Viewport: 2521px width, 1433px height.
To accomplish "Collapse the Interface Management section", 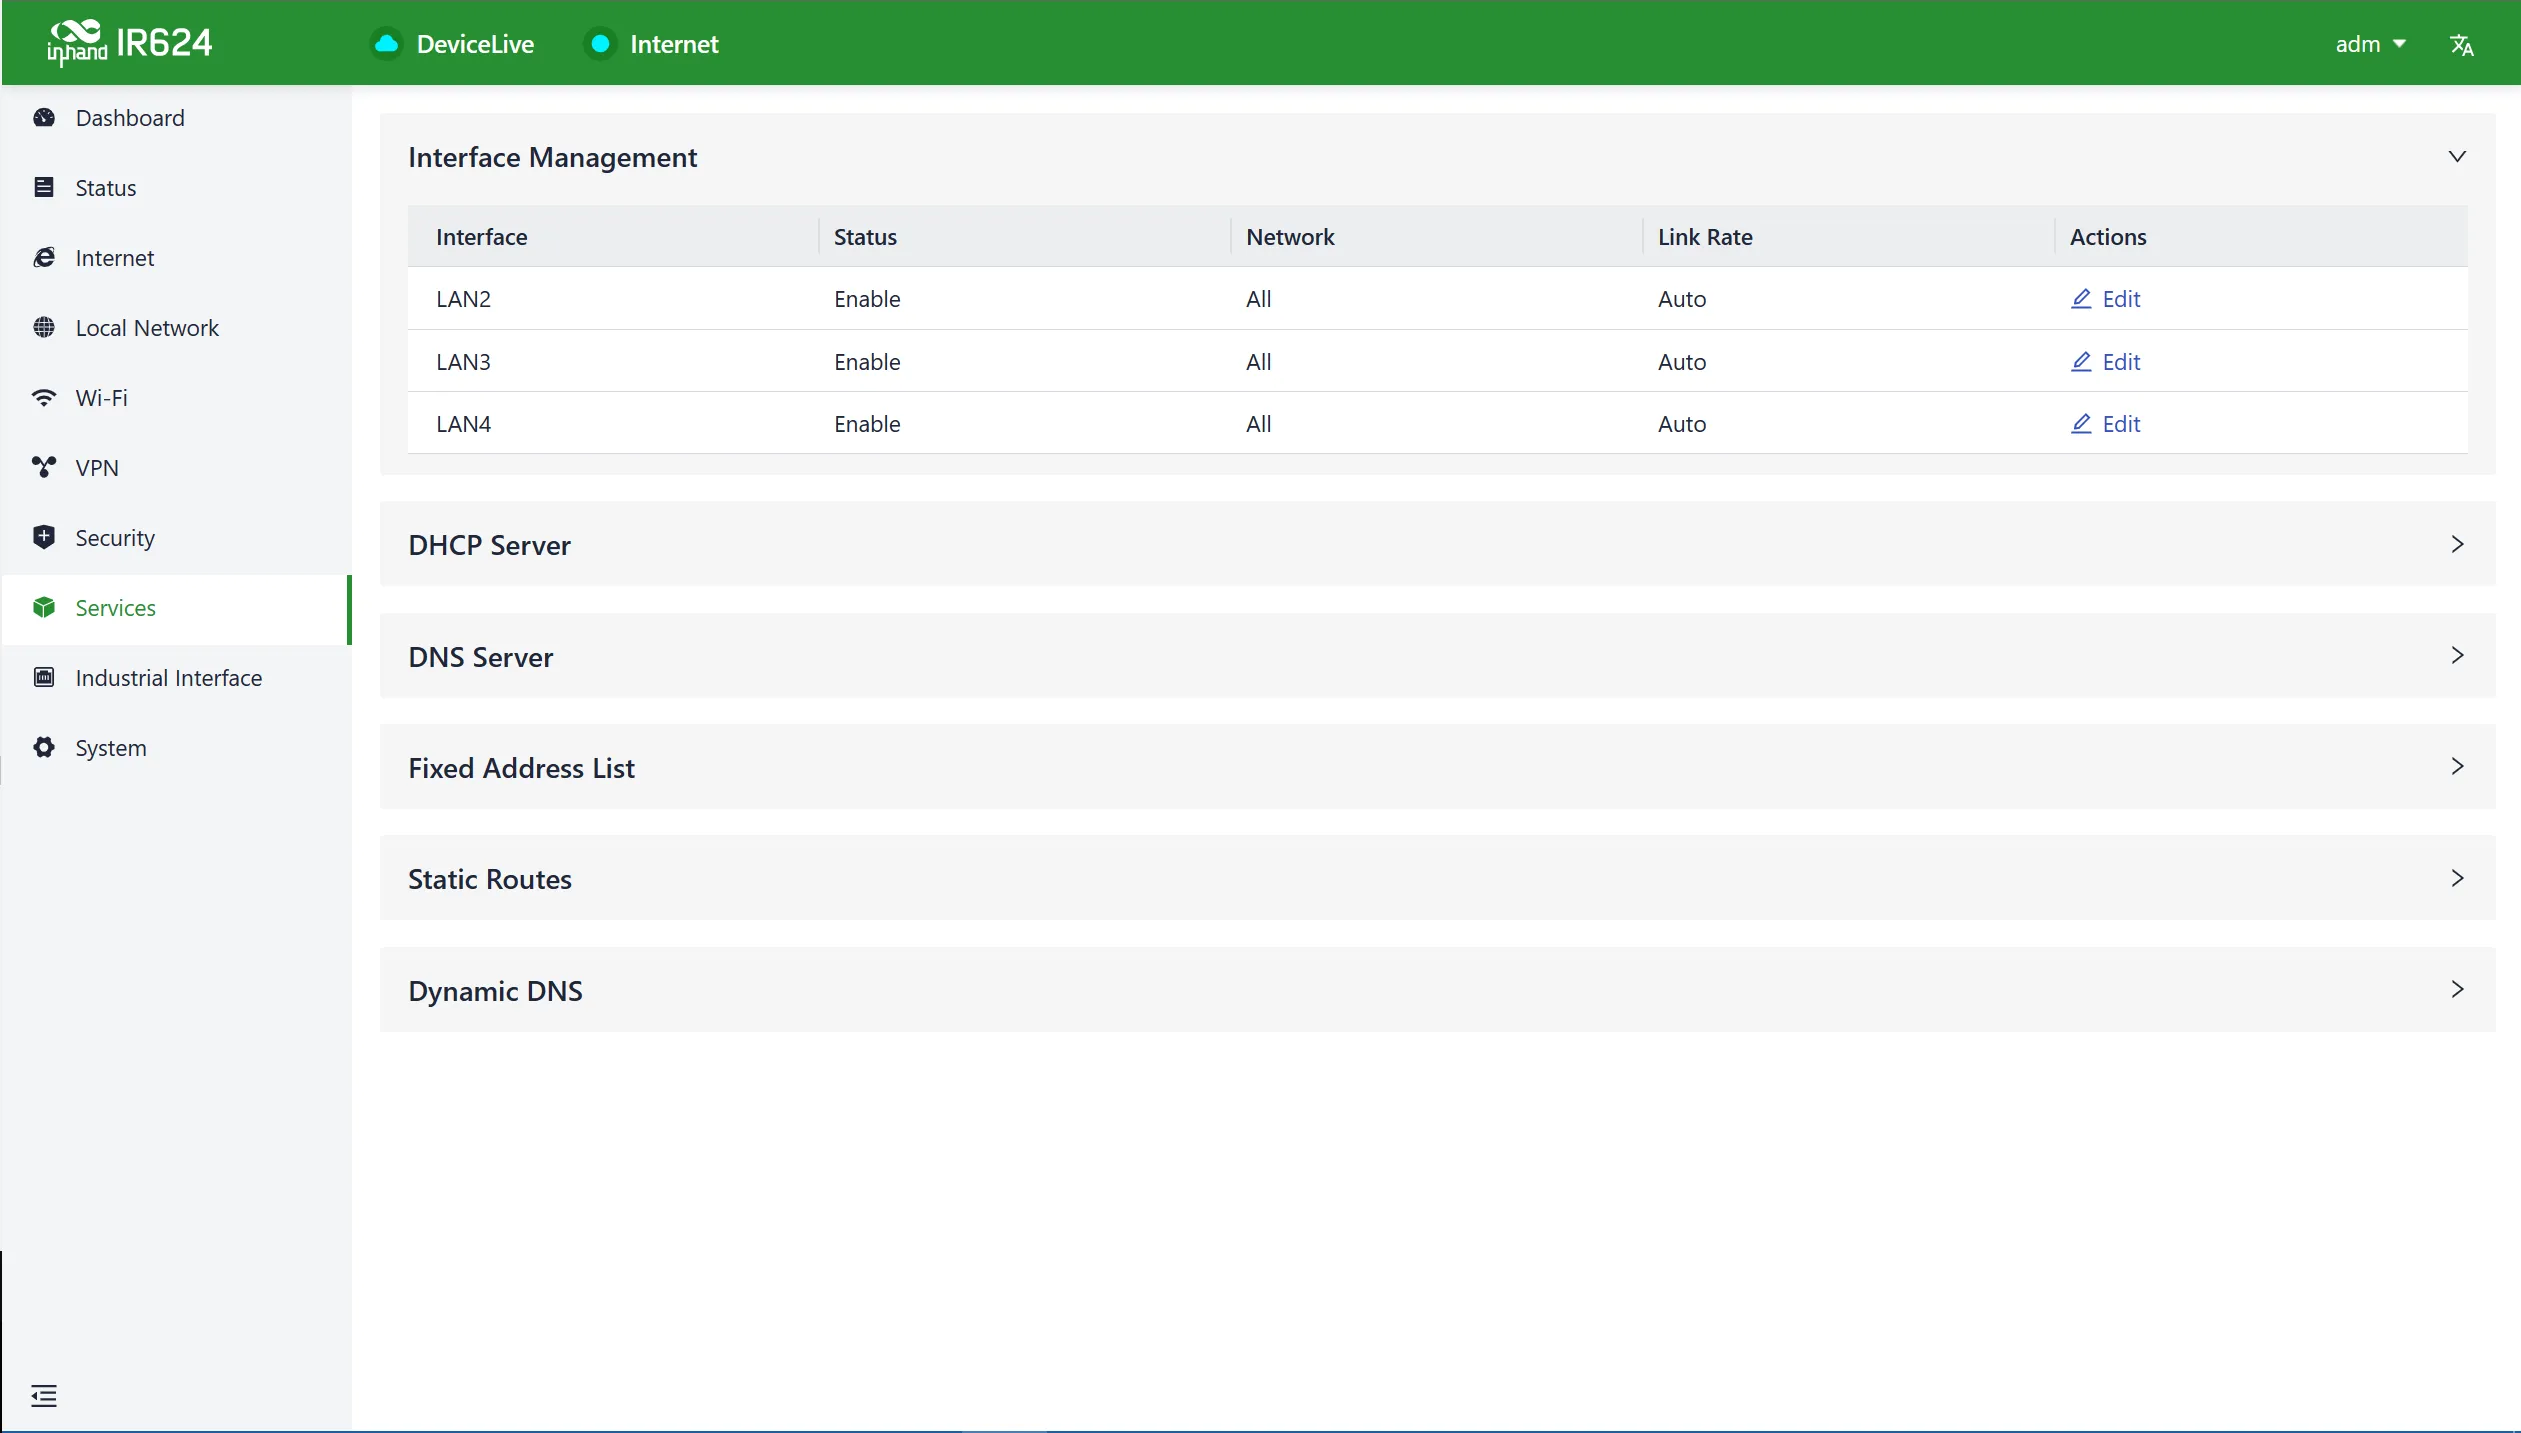I will coord(2457,157).
